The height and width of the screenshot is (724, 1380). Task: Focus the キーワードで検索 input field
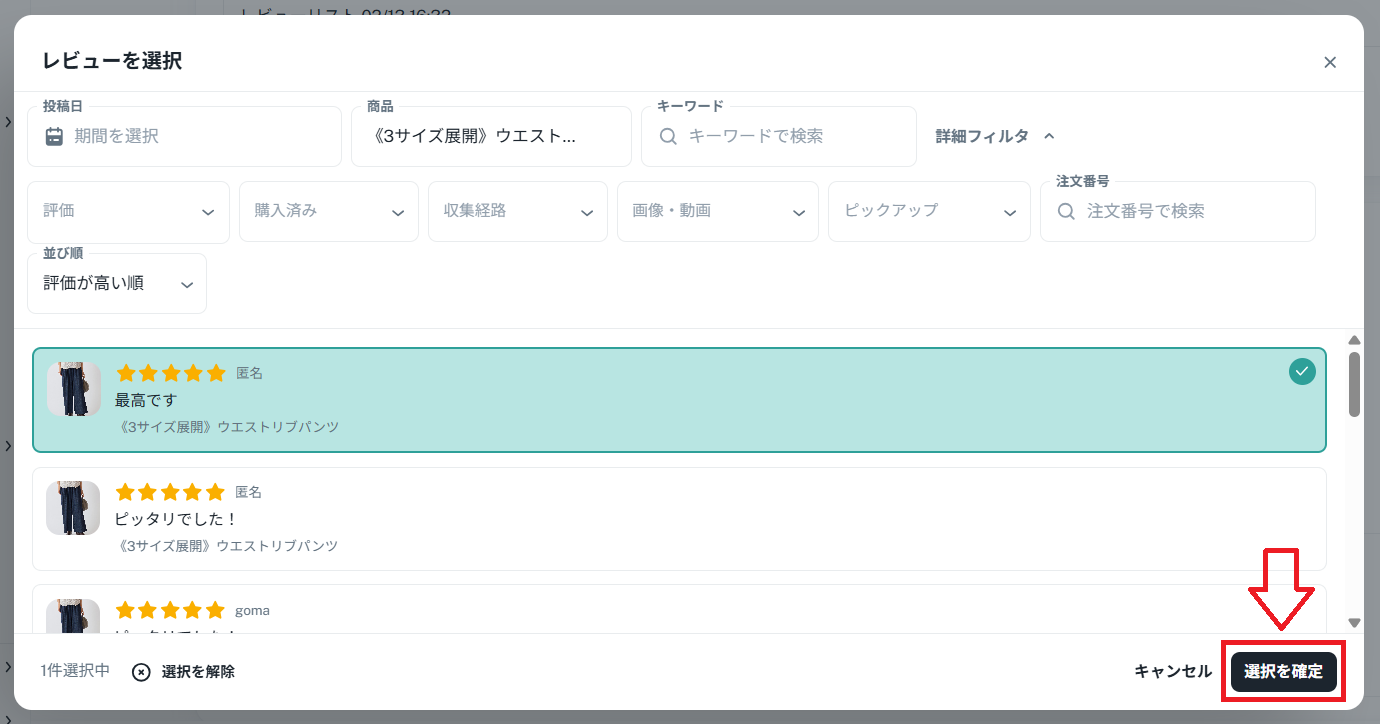(790, 136)
